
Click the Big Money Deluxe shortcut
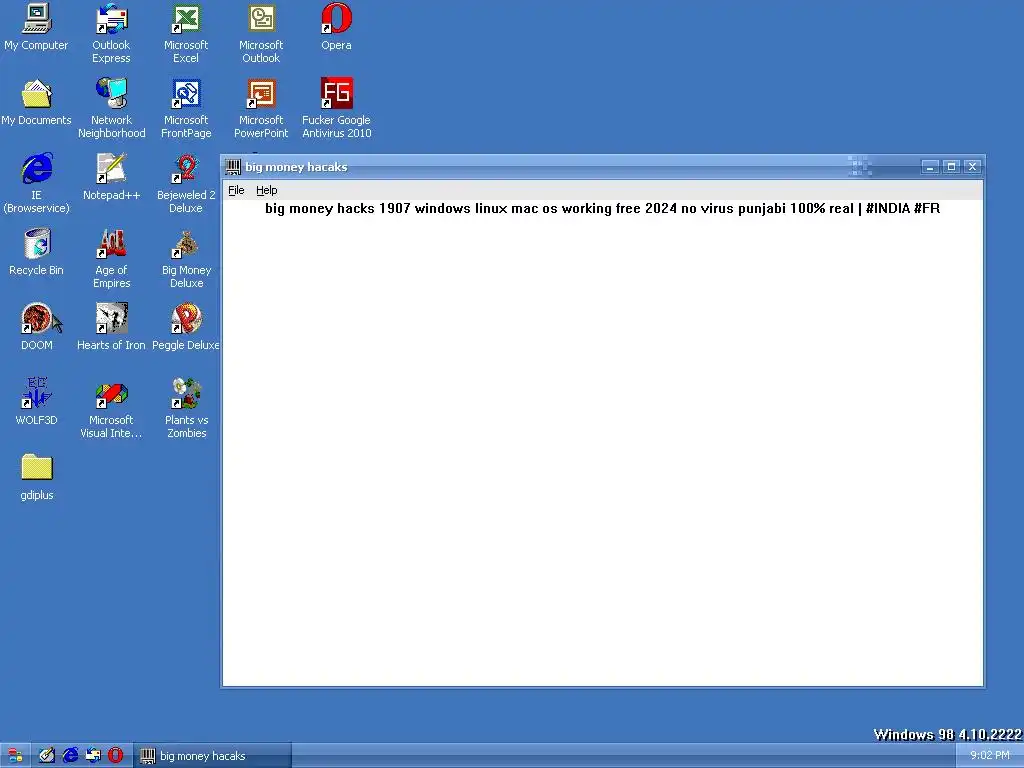click(x=186, y=259)
